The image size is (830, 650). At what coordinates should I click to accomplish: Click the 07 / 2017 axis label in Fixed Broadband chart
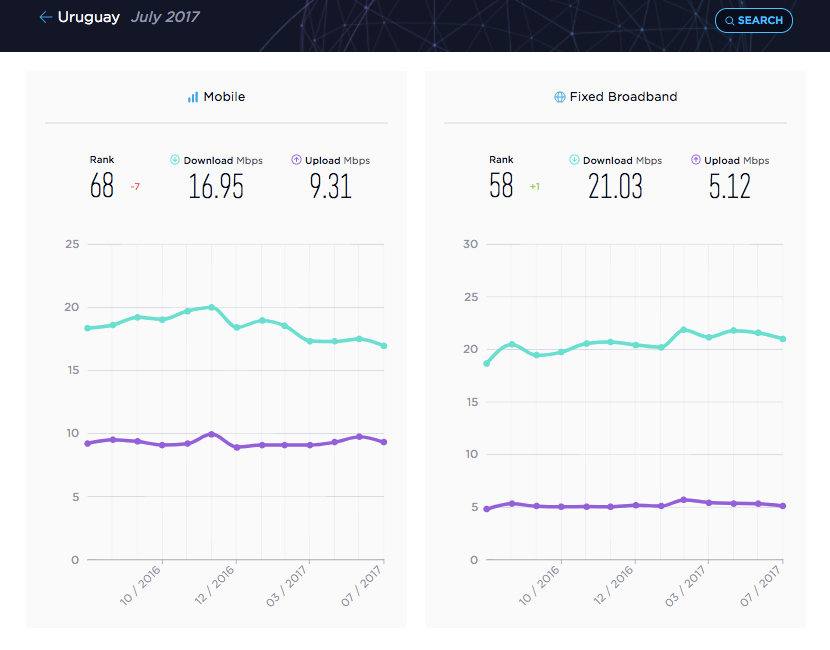click(760, 585)
